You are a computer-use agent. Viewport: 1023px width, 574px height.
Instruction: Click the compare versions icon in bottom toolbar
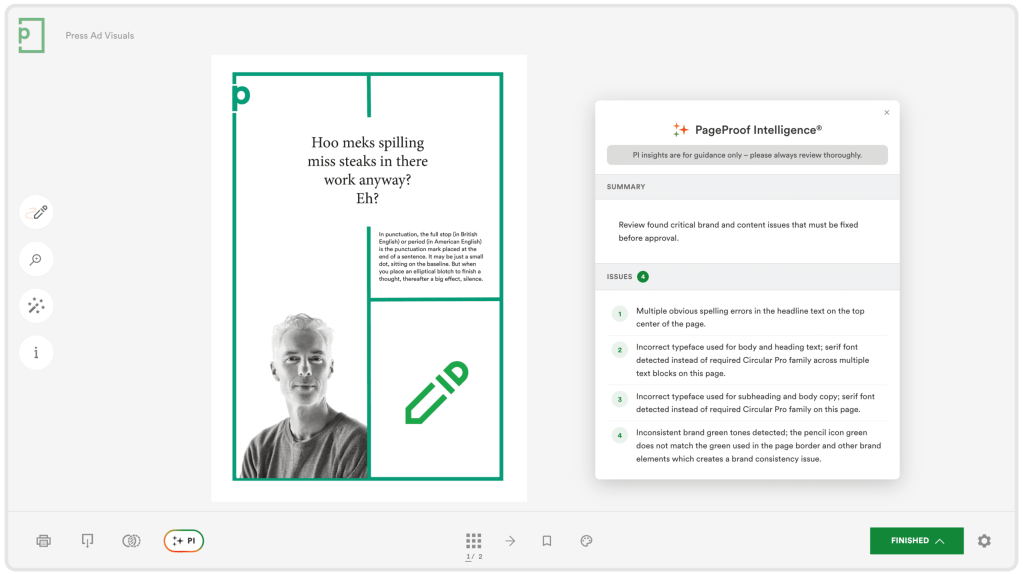tap(131, 541)
